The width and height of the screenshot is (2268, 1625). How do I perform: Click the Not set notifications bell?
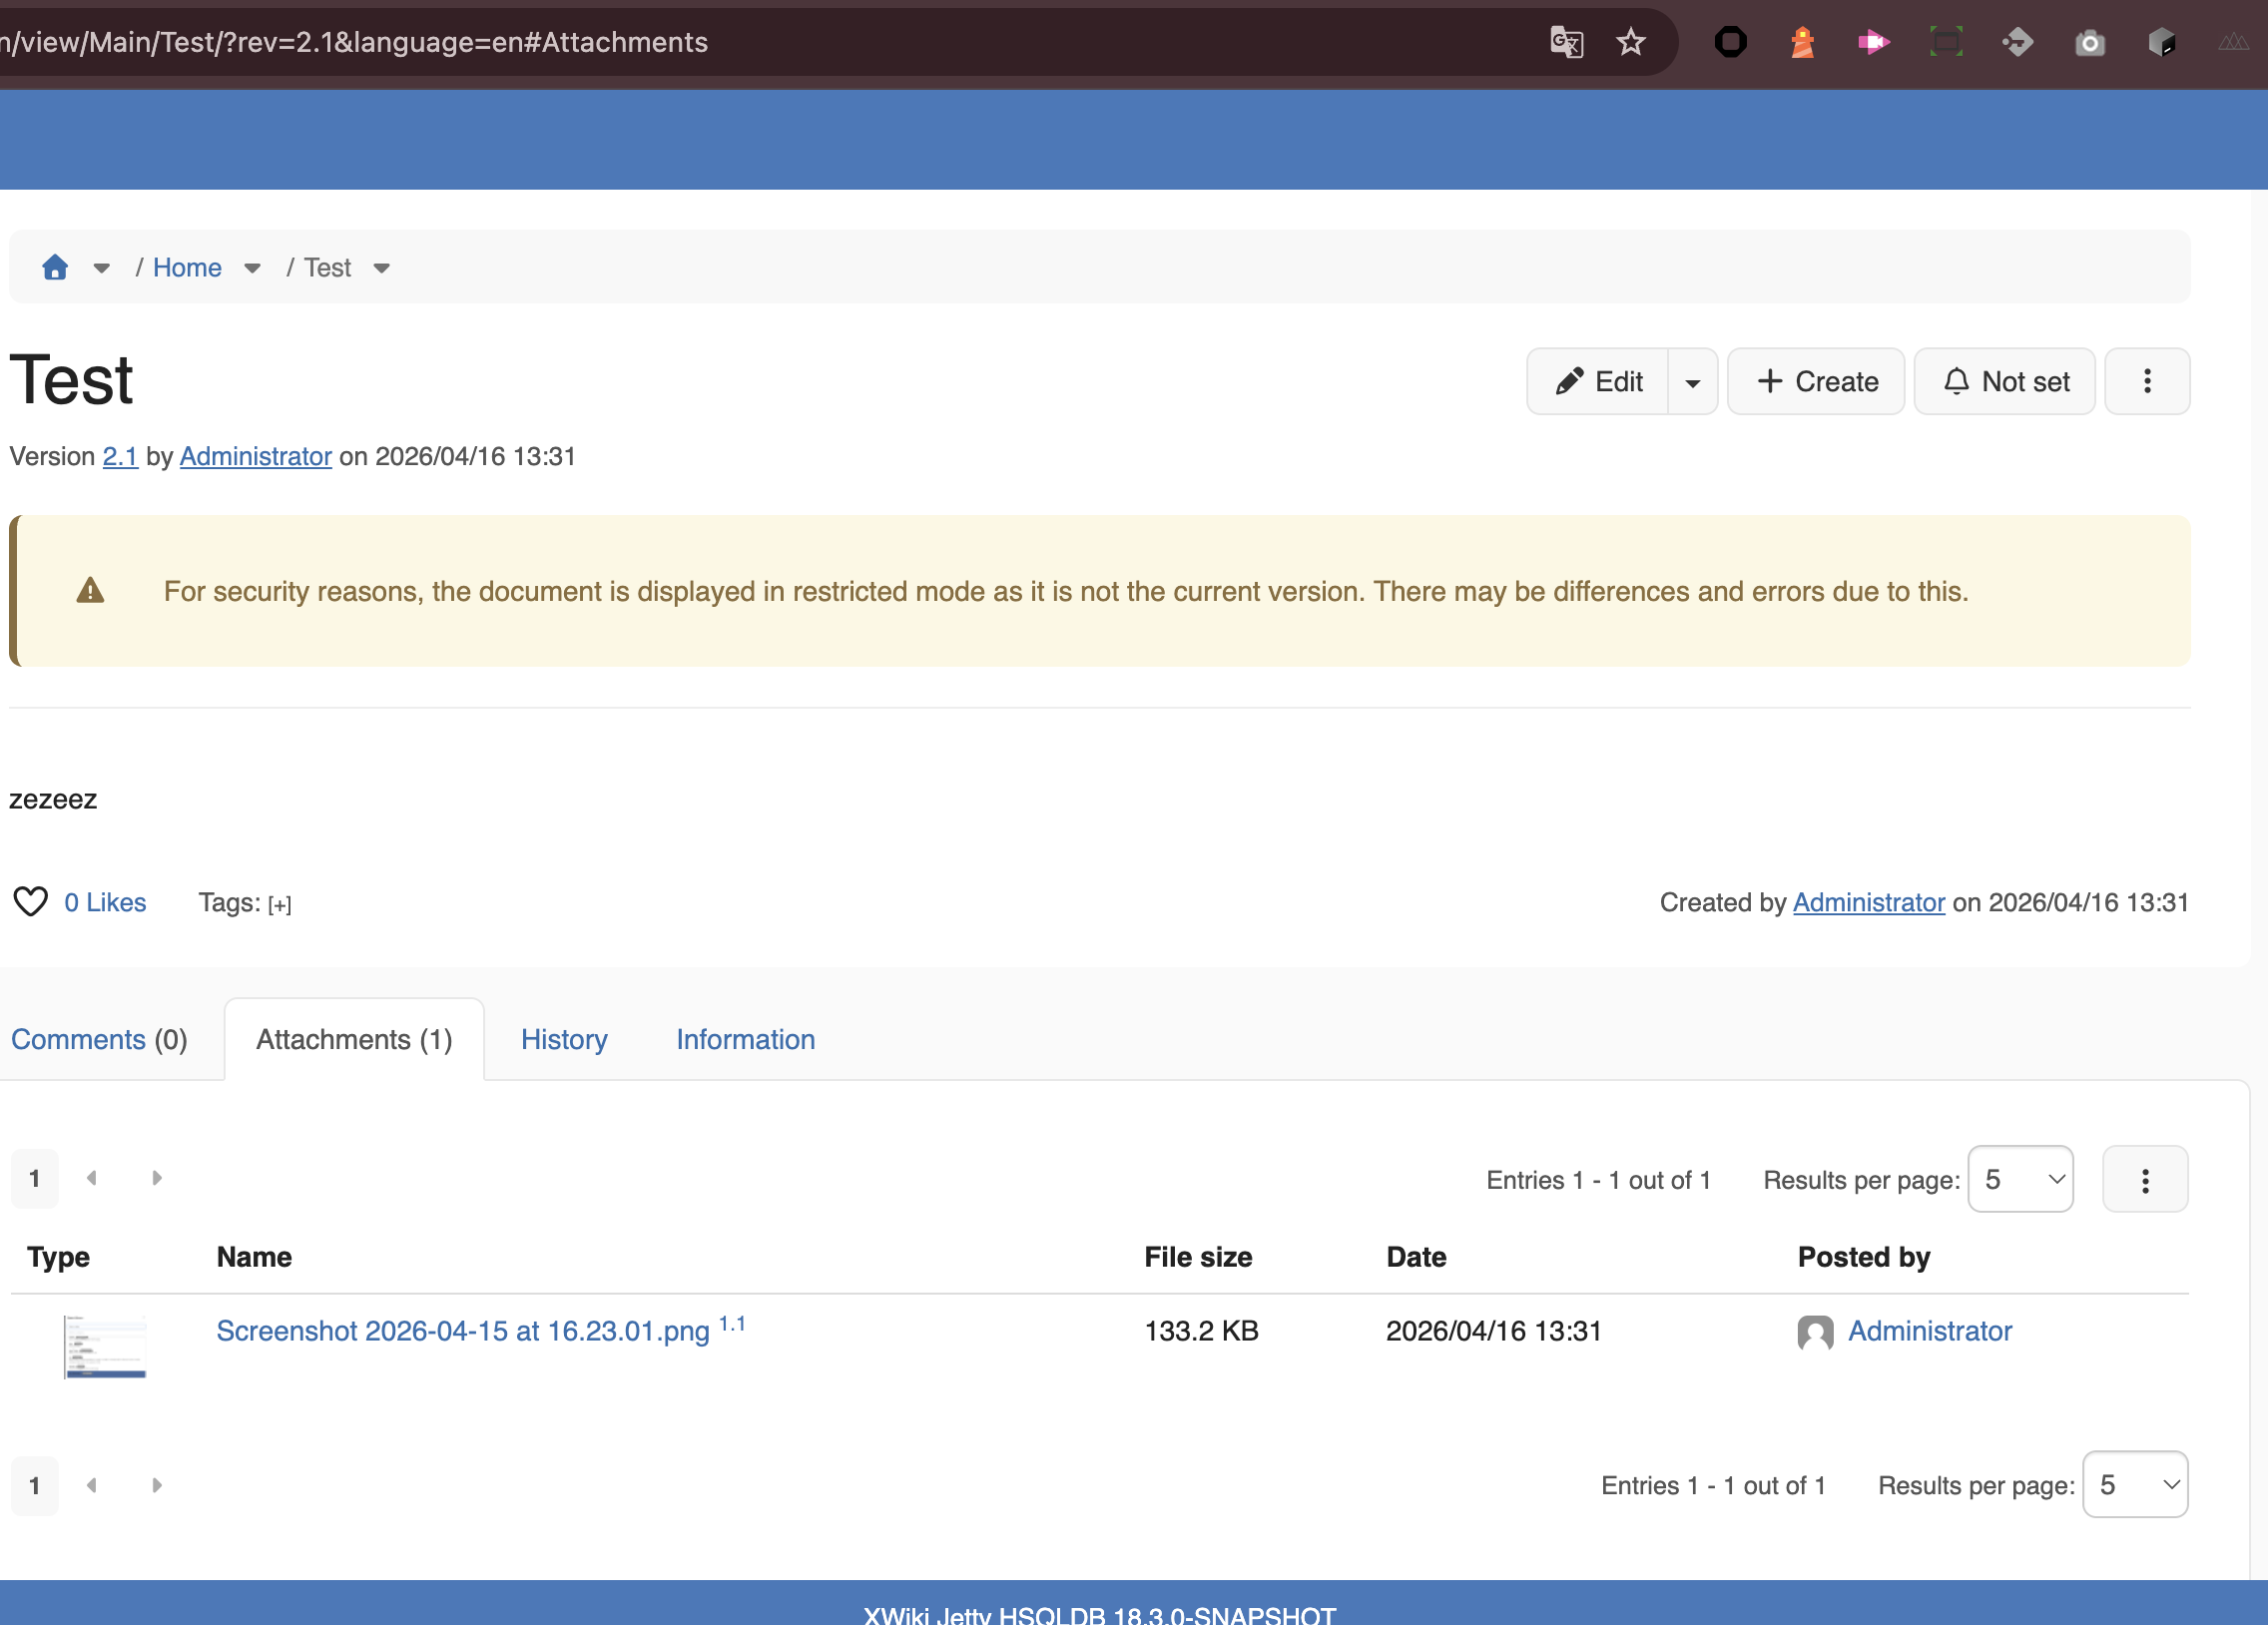2005,381
